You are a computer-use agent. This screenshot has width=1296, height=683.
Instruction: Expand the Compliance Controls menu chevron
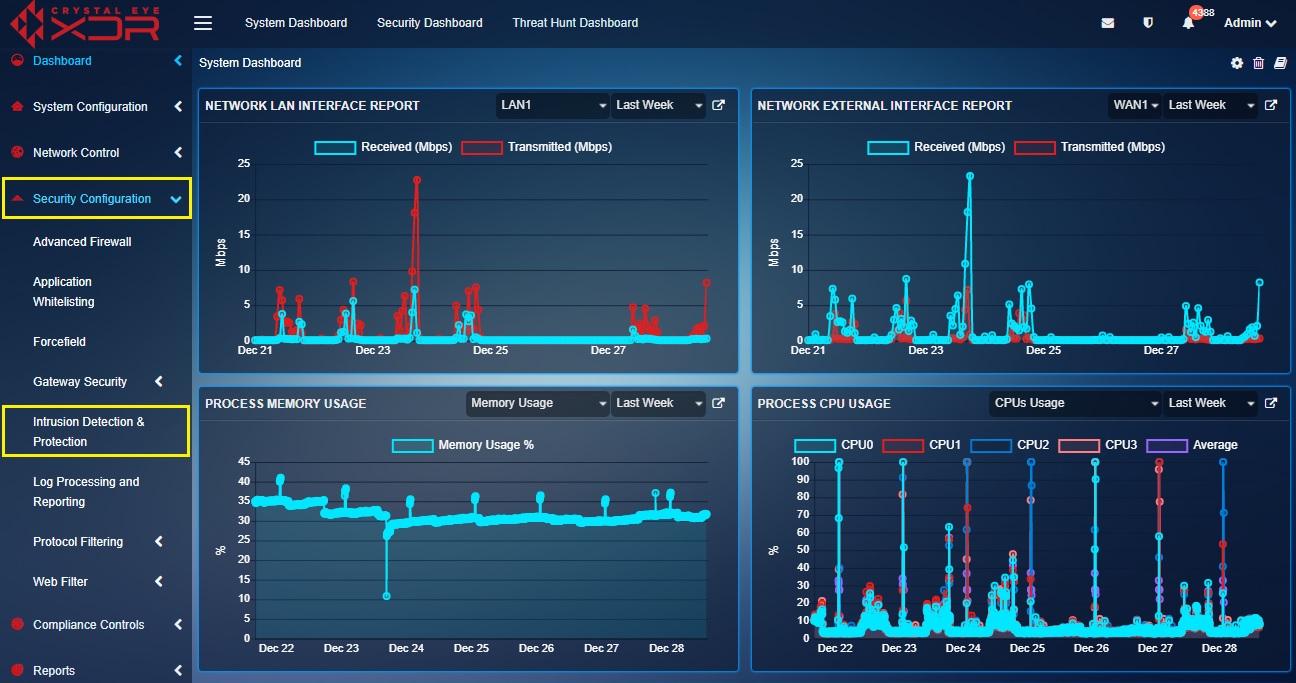[178, 625]
